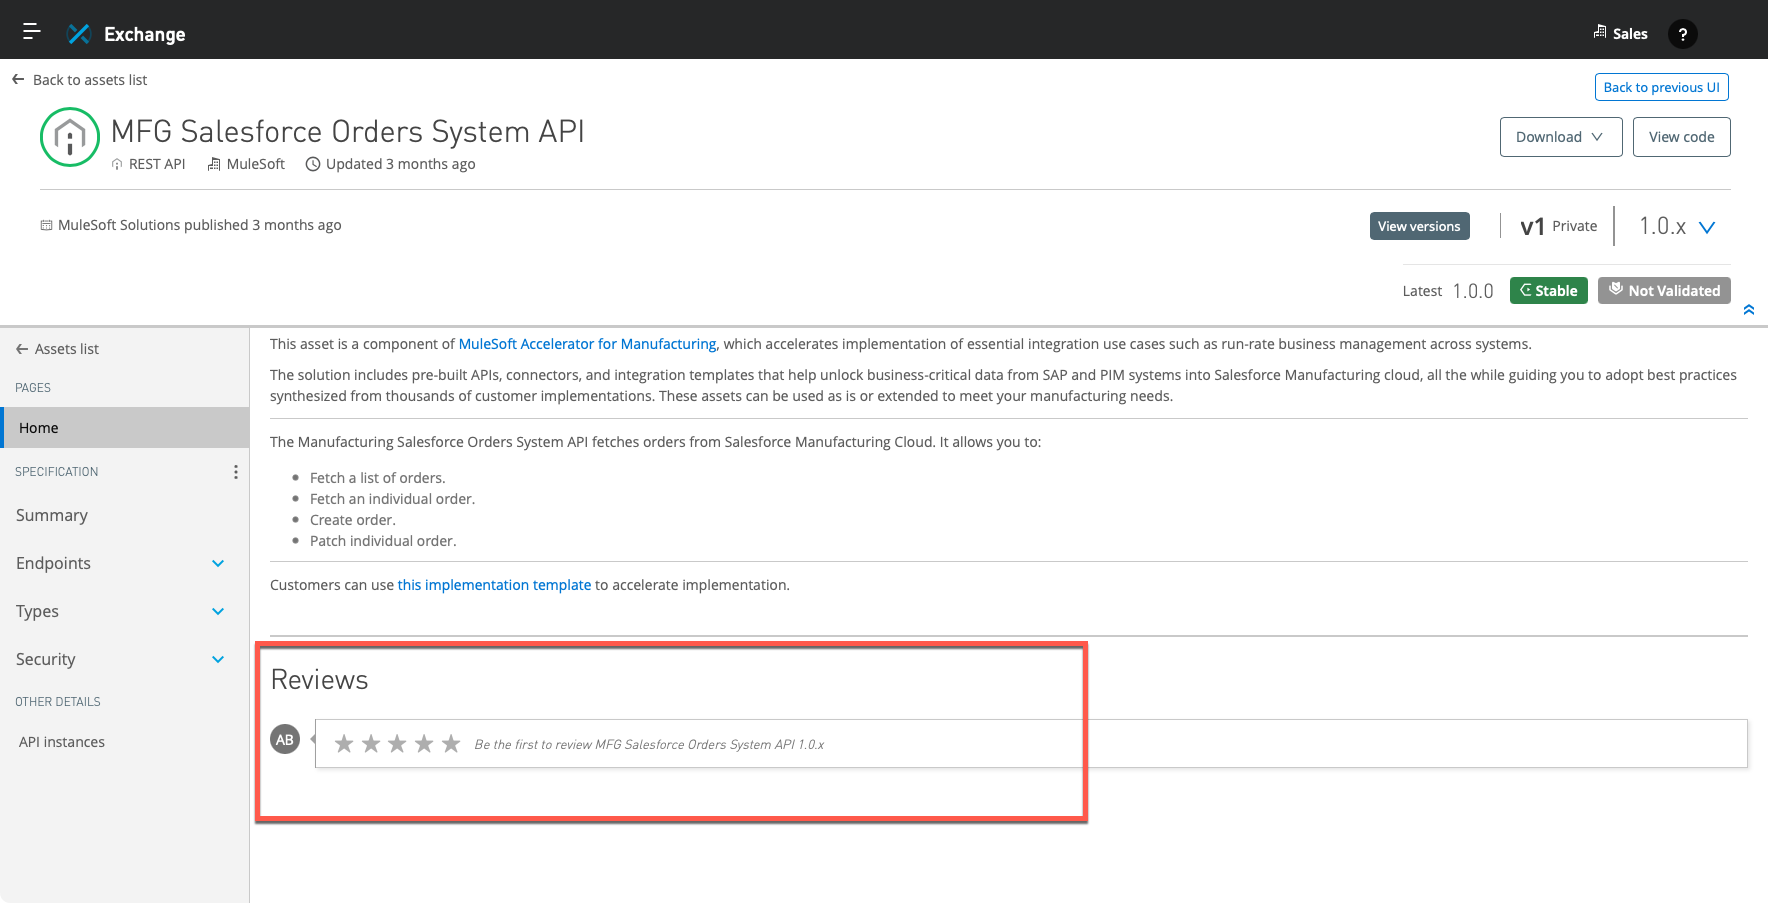Click the v1 Private version label
1768x903 pixels.
click(x=1558, y=226)
